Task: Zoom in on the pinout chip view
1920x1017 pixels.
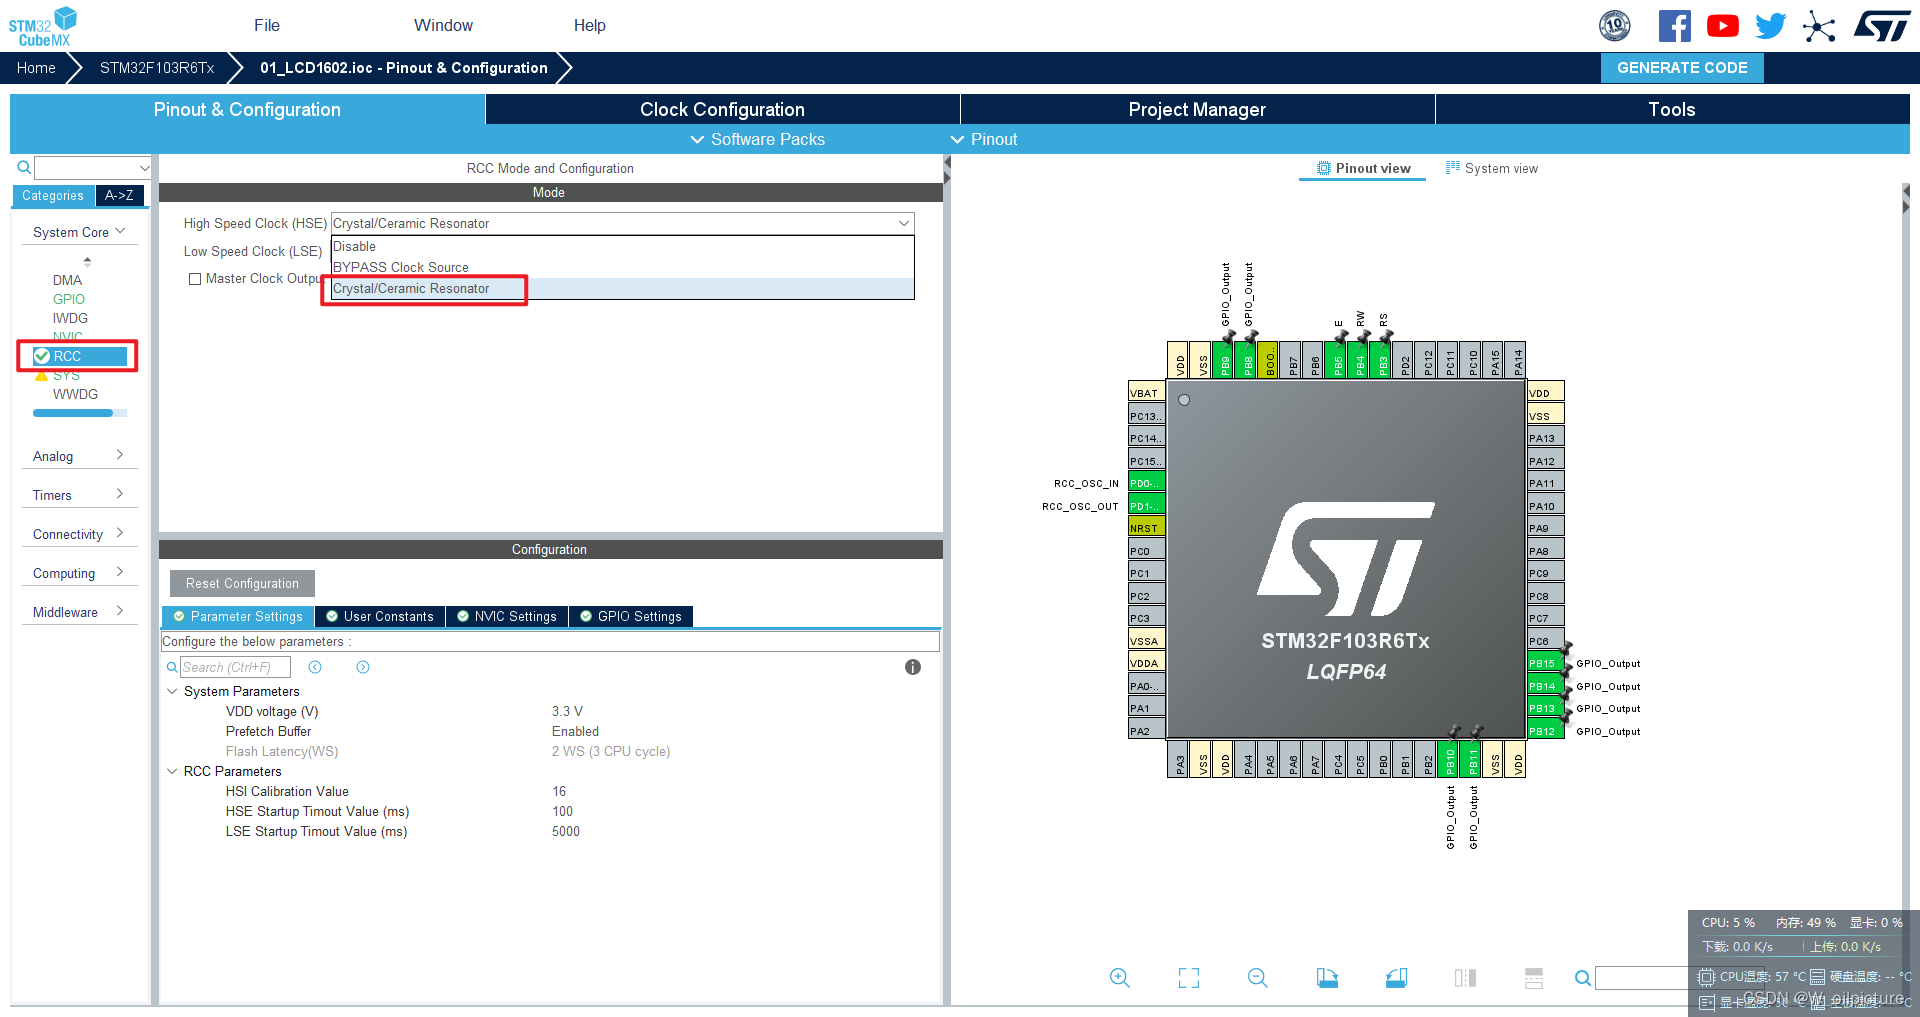Action: point(1120,978)
